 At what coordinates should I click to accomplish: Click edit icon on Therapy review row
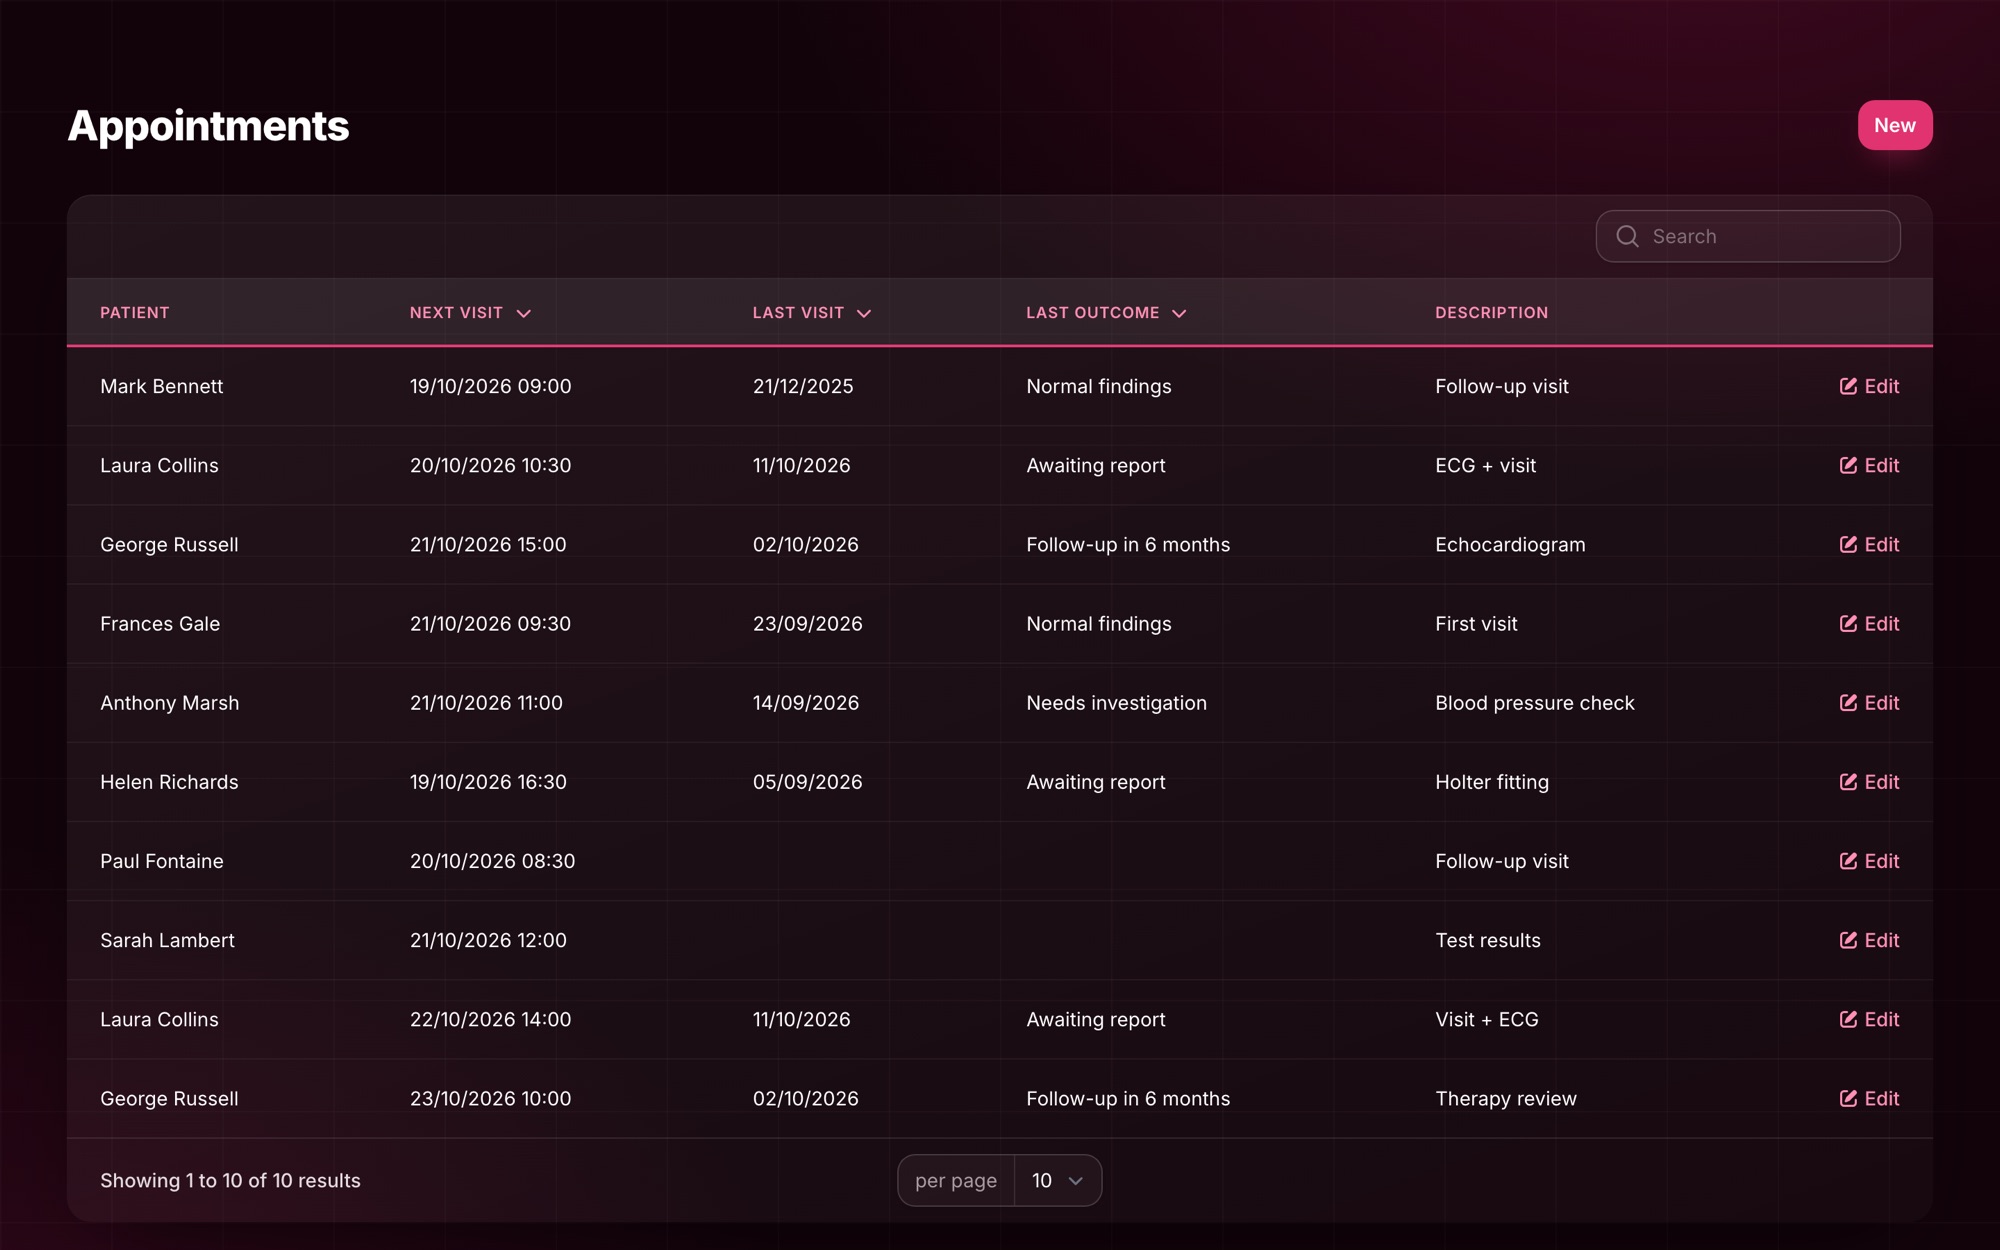(1848, 1098)
